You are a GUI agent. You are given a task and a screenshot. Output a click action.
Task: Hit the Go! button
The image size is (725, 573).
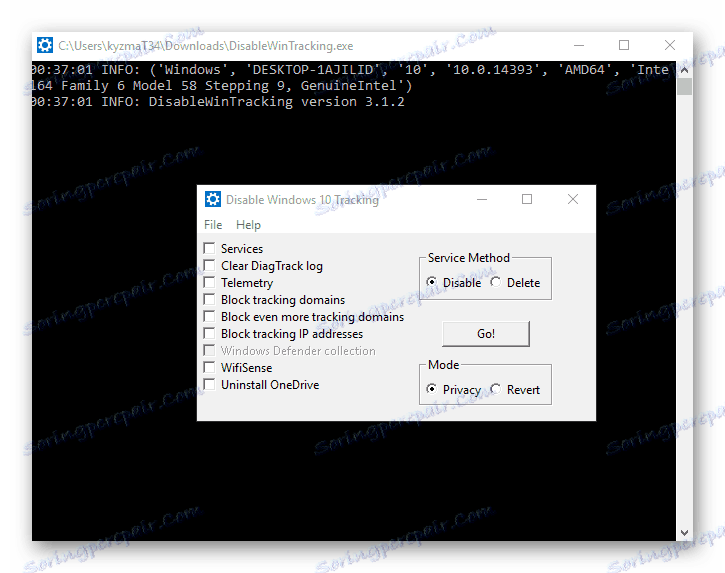(x=486, y=333)
